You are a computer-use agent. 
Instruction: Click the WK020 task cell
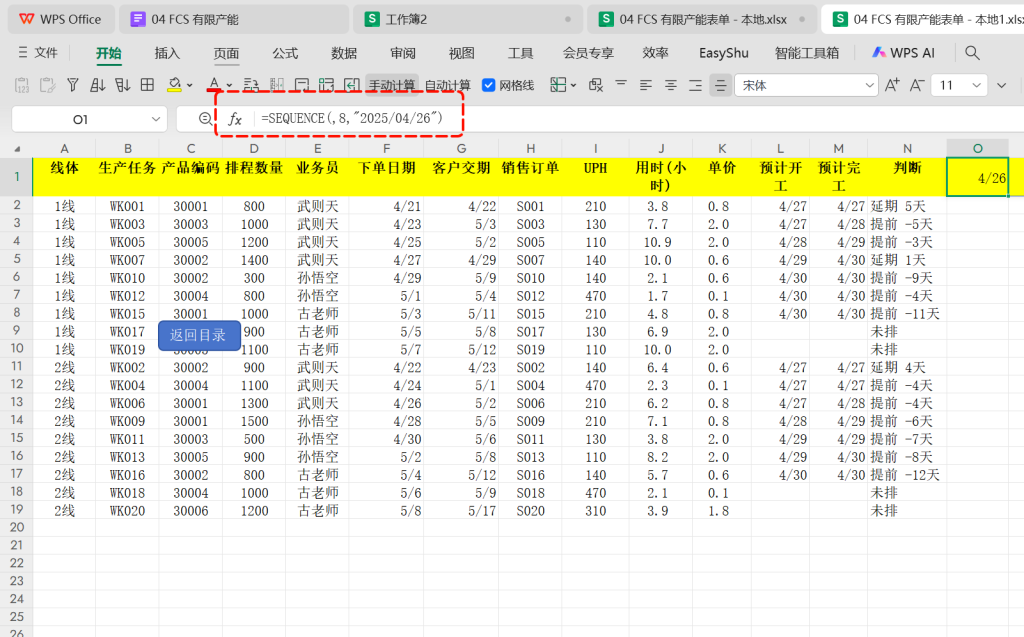(x=127, y=511)
